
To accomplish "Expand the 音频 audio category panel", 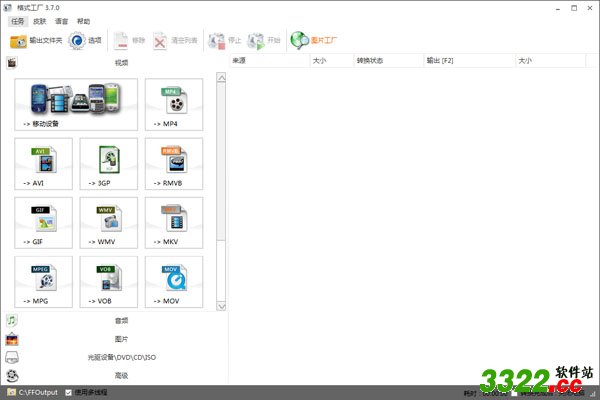I will [120, 321].
